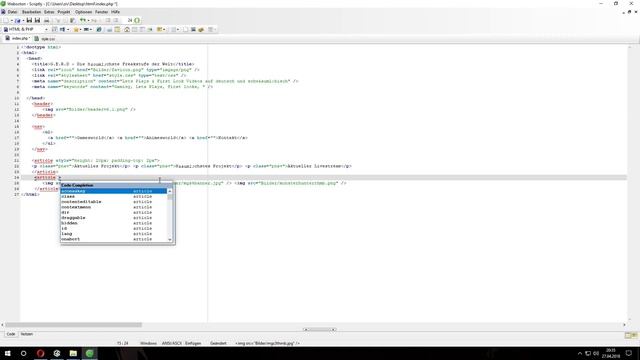The width and height of the screenshot is (640, 360).
Task: Choose id in Code Completion list
Action: pyautogui.click(x=113, y=228)
